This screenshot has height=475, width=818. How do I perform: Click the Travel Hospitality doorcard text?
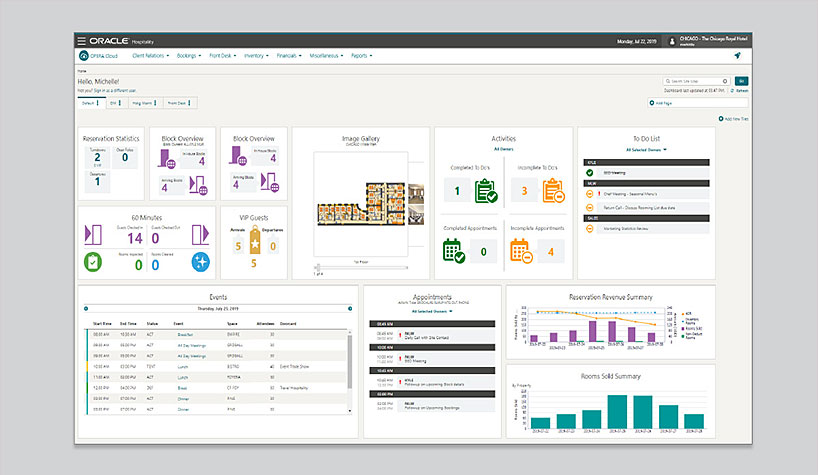click(x=294, y=388)
